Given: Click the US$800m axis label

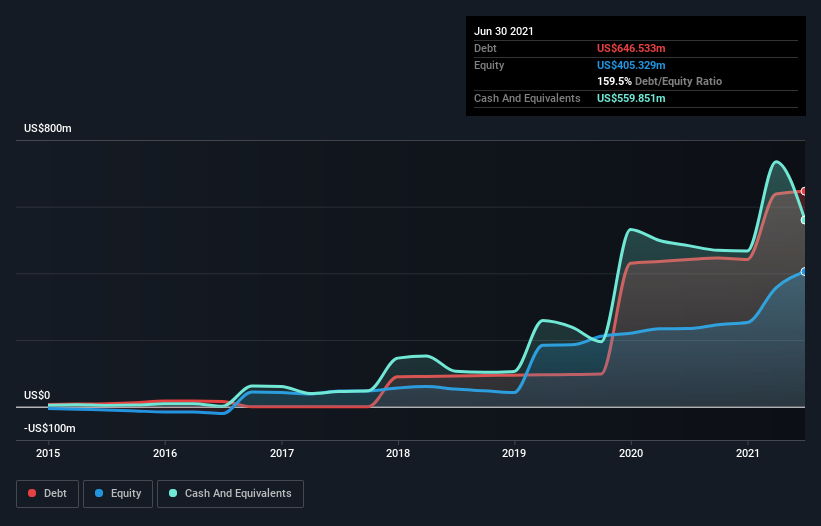Looking at the screenshot, I should tap(48, 128).
